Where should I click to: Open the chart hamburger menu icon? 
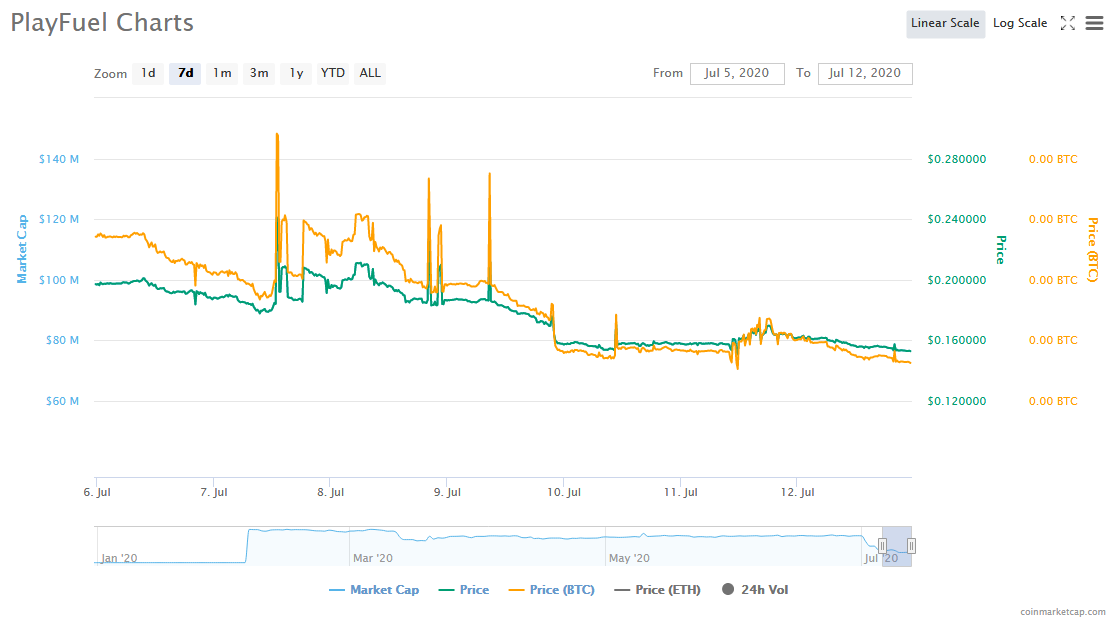coord(1094,23)
